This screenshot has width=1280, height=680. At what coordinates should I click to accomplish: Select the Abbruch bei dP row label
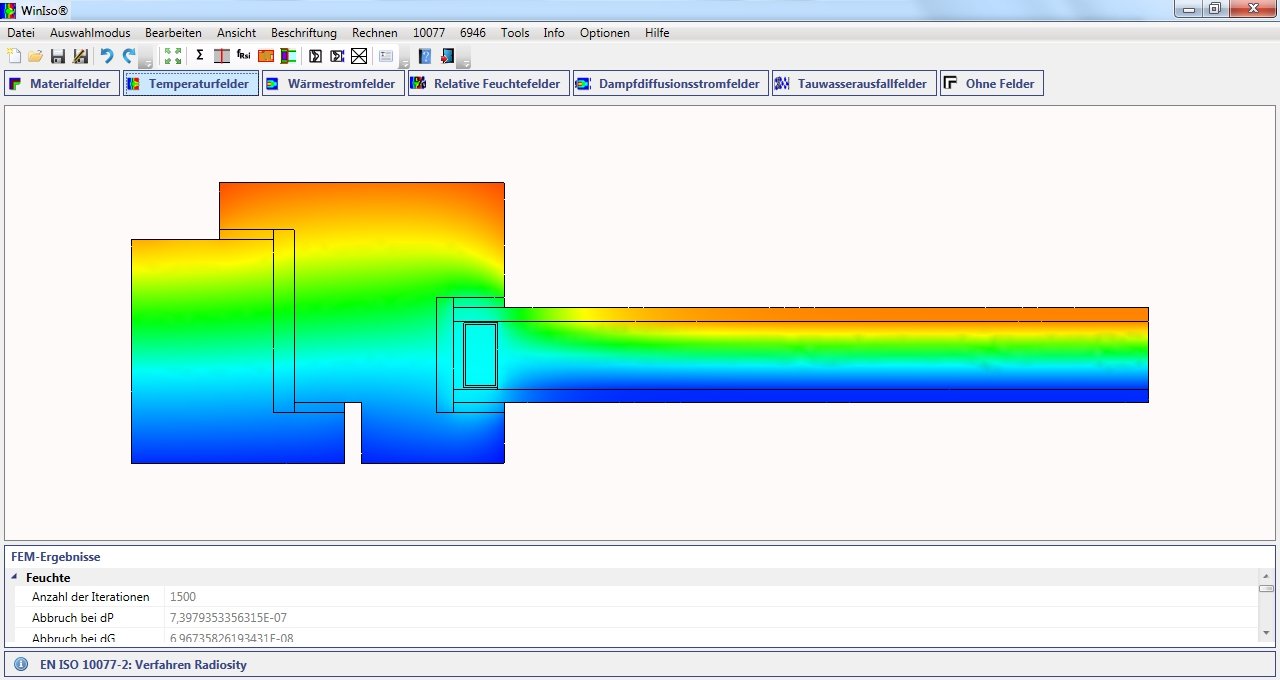pos(73,618)
